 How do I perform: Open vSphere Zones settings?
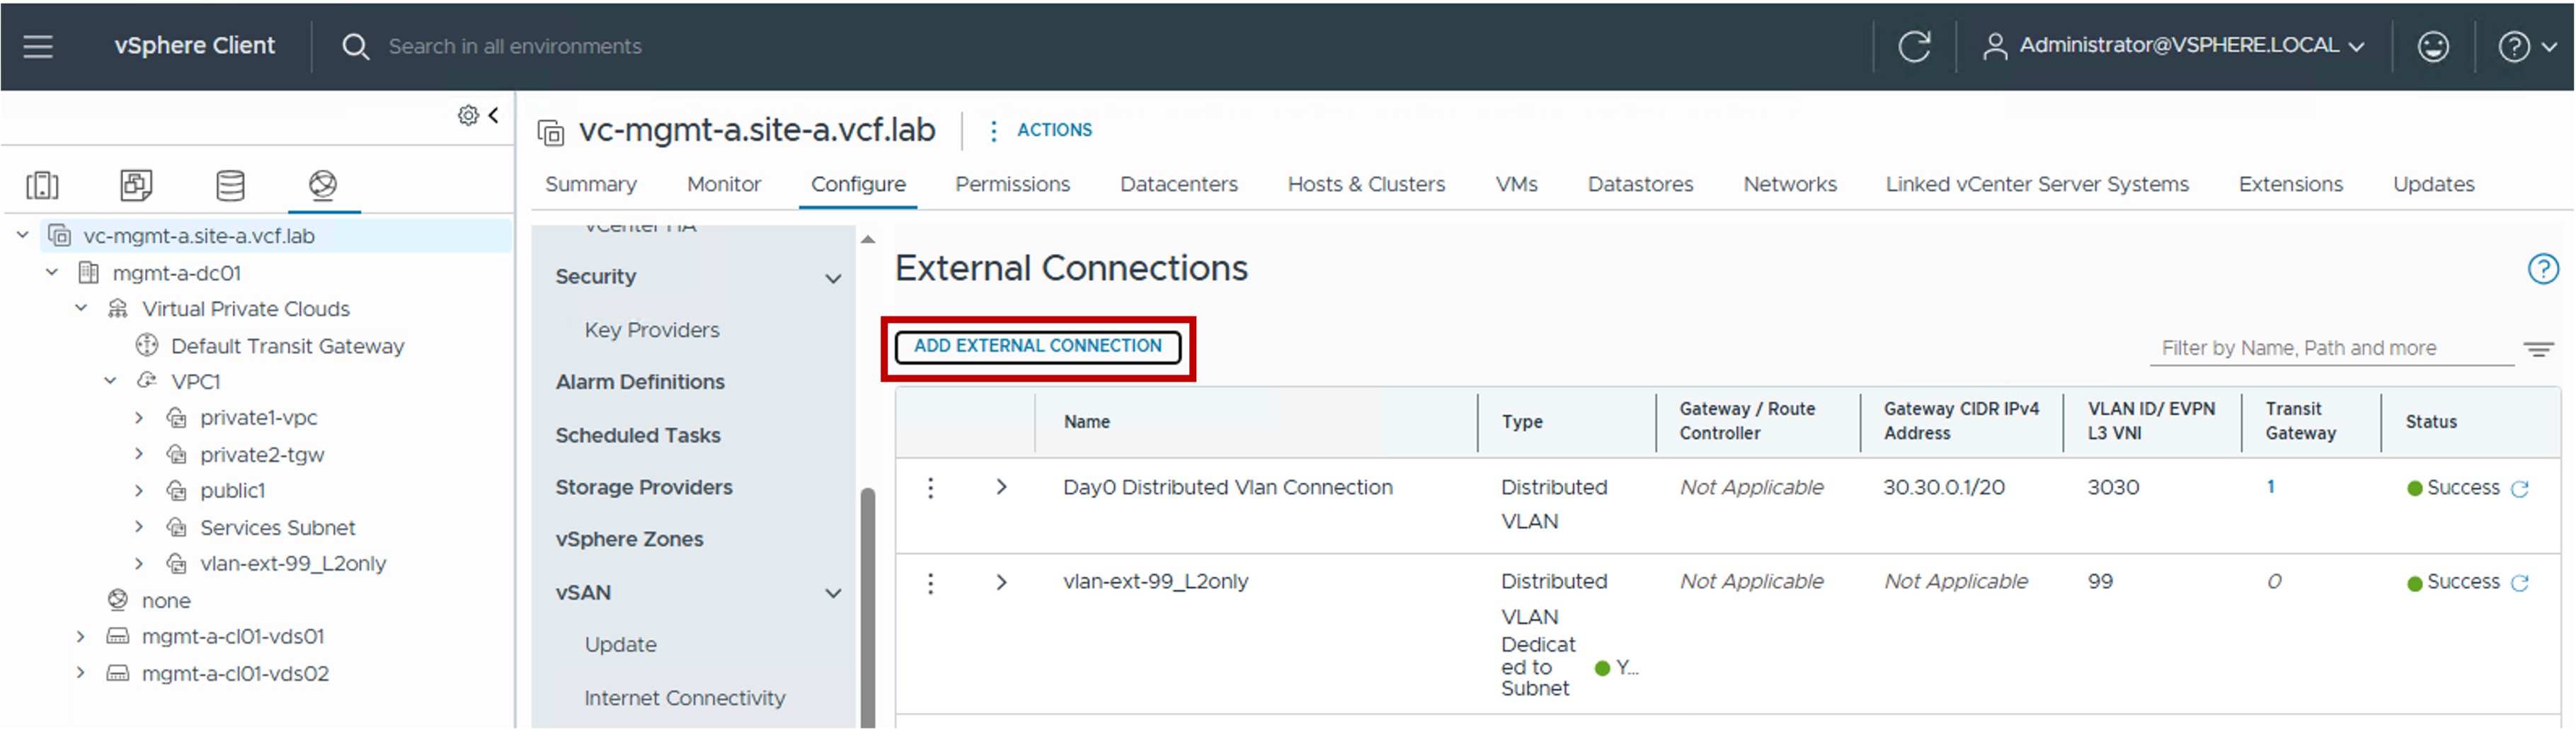click(x=629, y=540)
